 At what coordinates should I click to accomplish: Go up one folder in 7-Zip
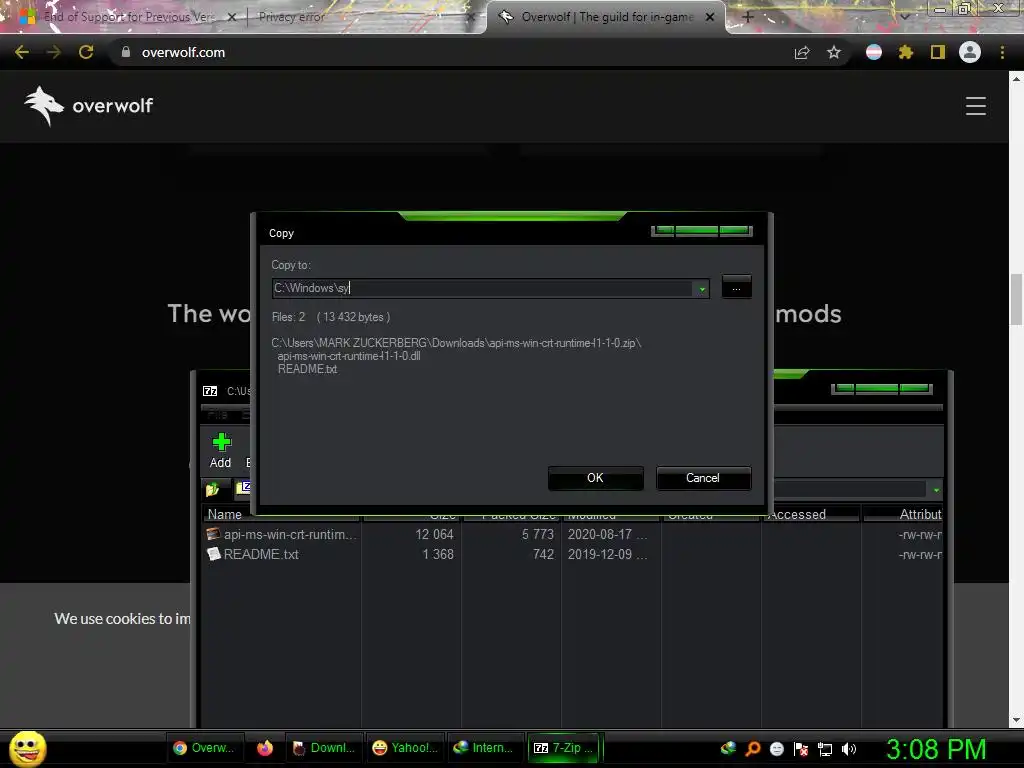click(x=212, y=489)
